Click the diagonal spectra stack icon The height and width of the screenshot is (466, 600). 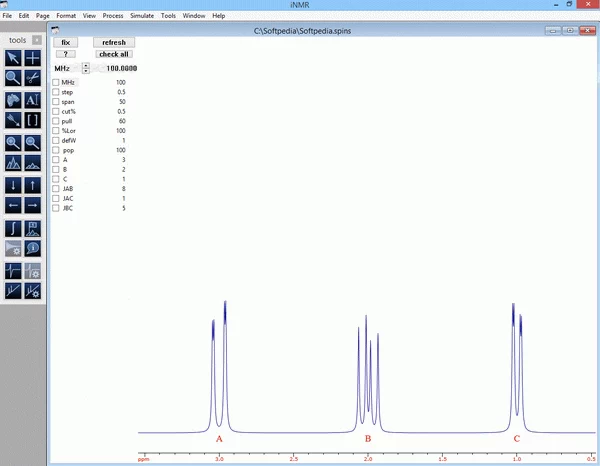click(x=13, y=291)
